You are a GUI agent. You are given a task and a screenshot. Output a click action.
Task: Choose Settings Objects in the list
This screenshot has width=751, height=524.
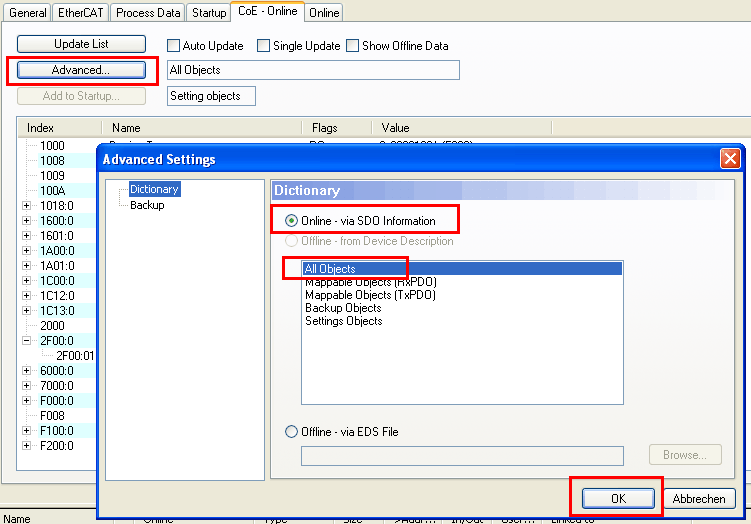[x=344, y=321]
